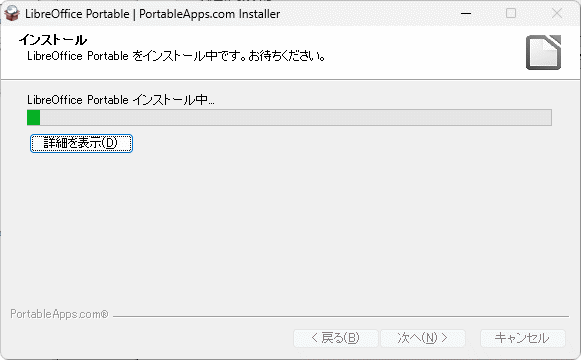Screen dimensions: 581x360
Task: Close the installer window
Action: (557, 14)
